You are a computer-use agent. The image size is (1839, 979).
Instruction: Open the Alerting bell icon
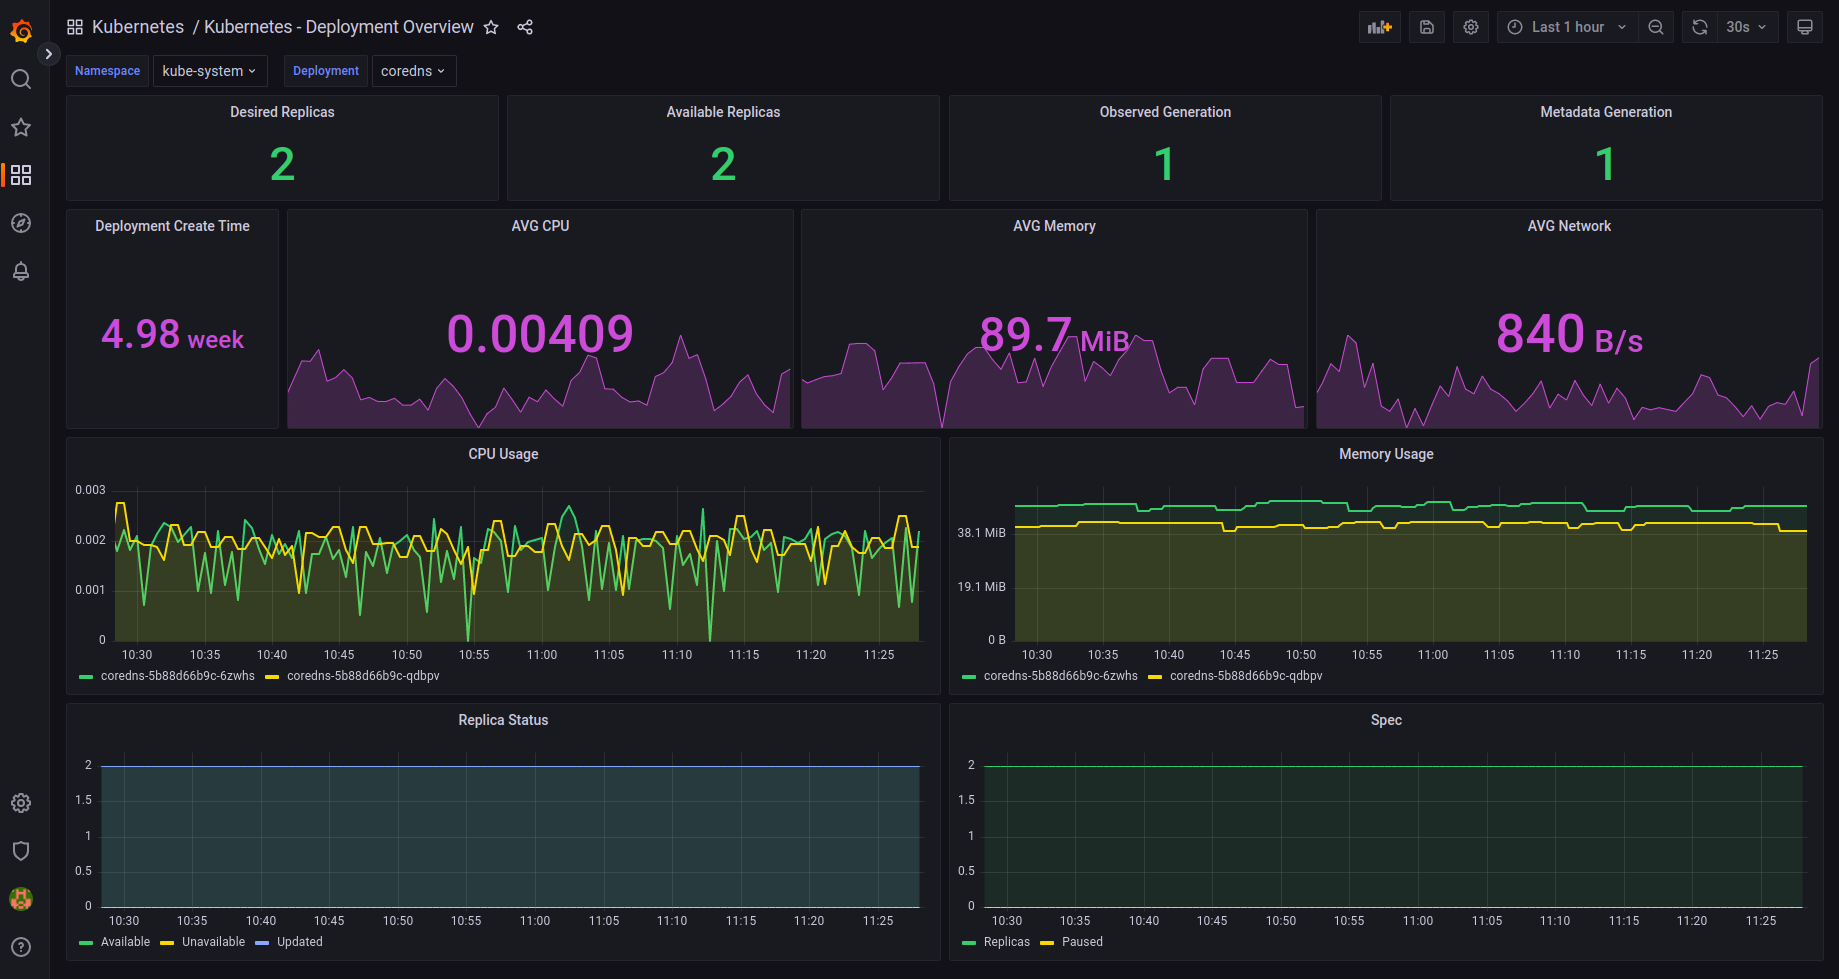pos(21,271)
